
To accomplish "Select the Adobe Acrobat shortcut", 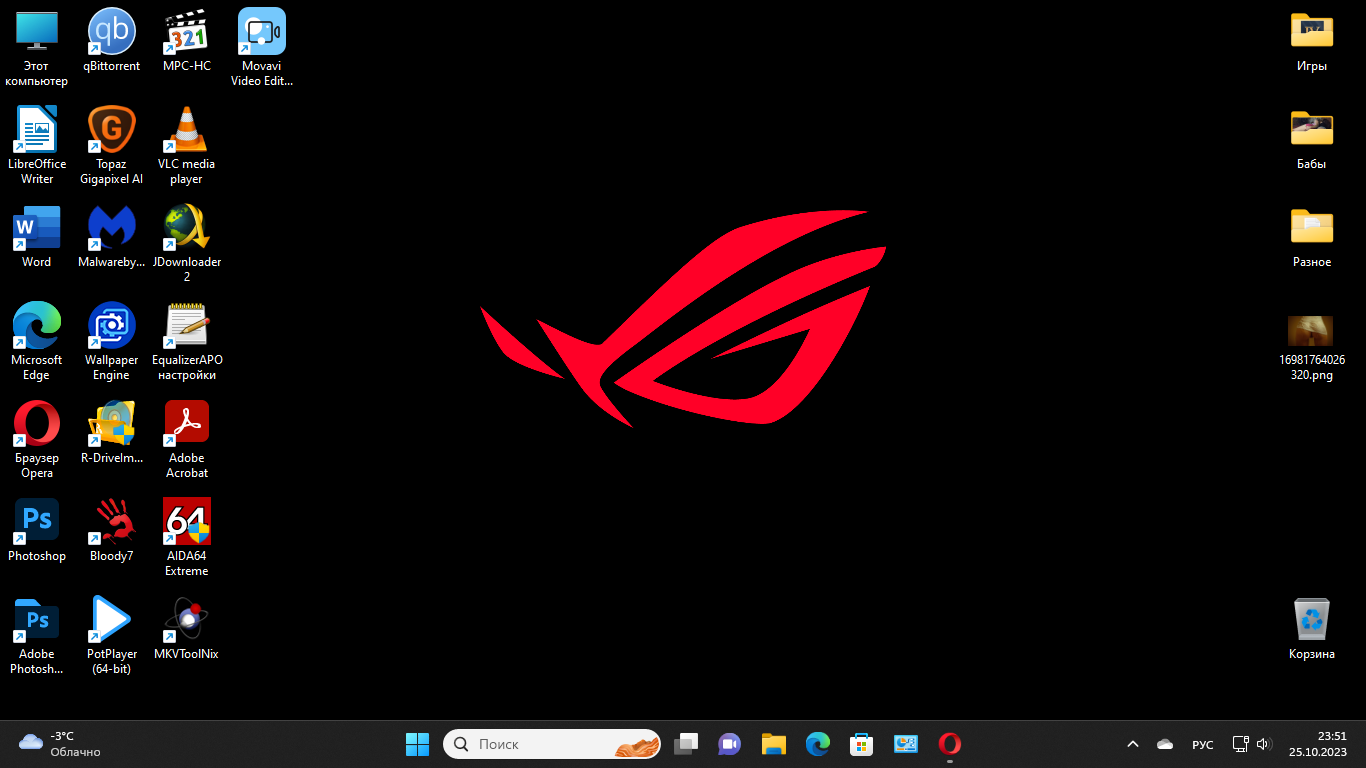I will (187, 440).
